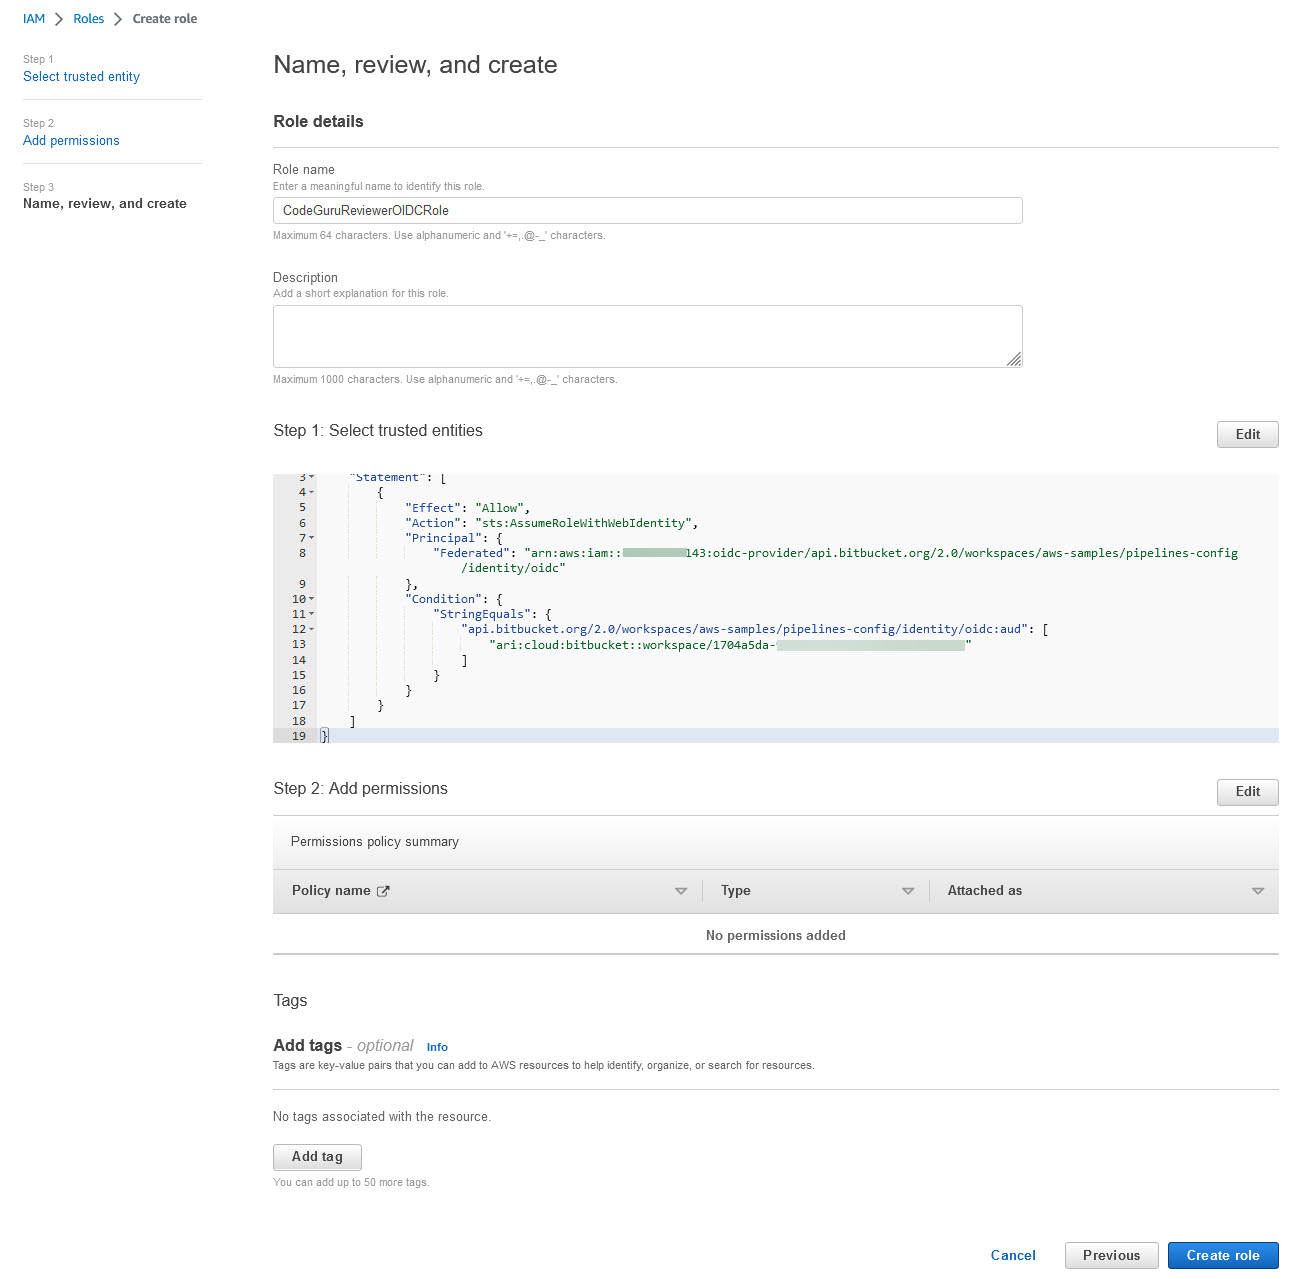The width and height of the screenshot is (1297, 1279).
Task: Sort by Type column arrow
Action: (908, 891)
